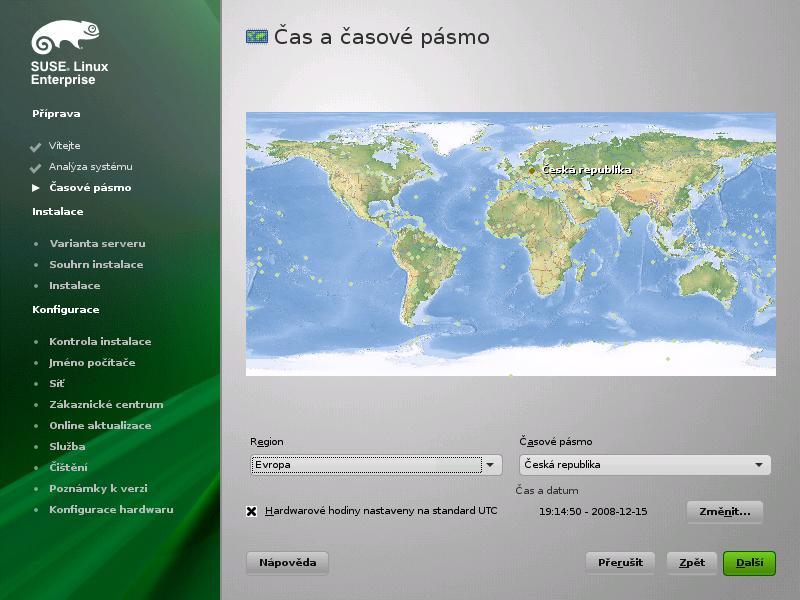
Task: Click the checkmark icon next to Vítejte
Action: click(x=35, y=147)
